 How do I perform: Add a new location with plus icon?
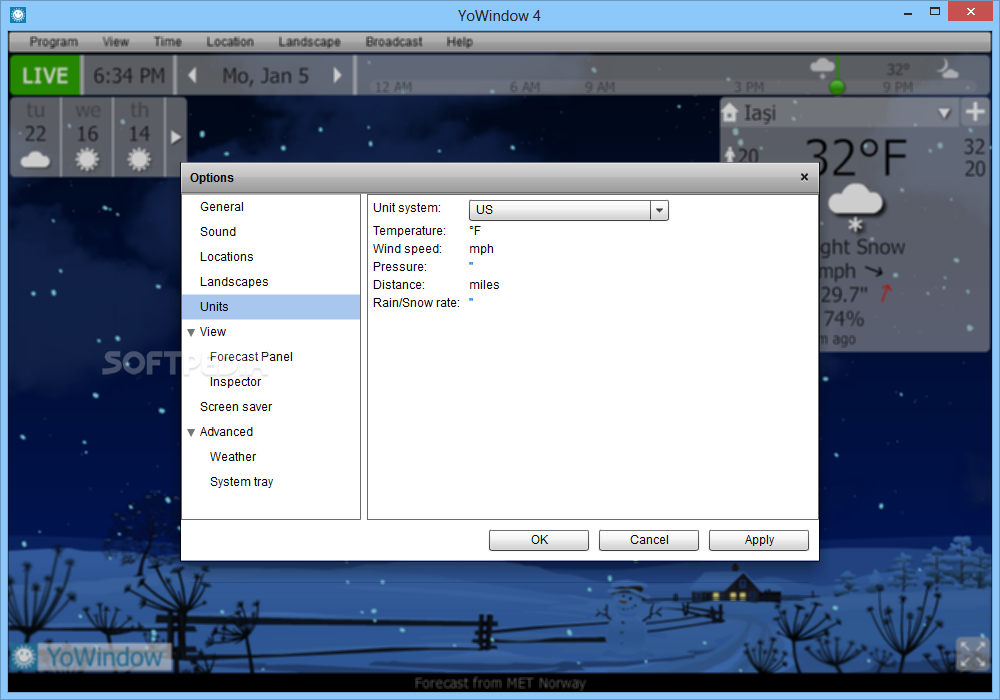974,112
